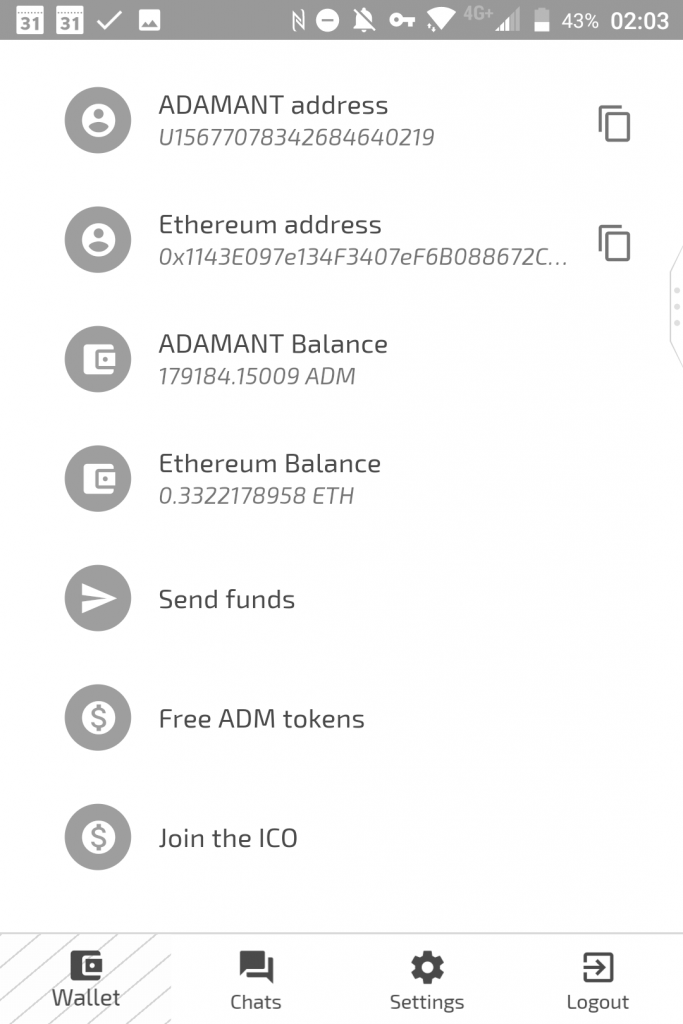Open the Join the ICO link

228,838
